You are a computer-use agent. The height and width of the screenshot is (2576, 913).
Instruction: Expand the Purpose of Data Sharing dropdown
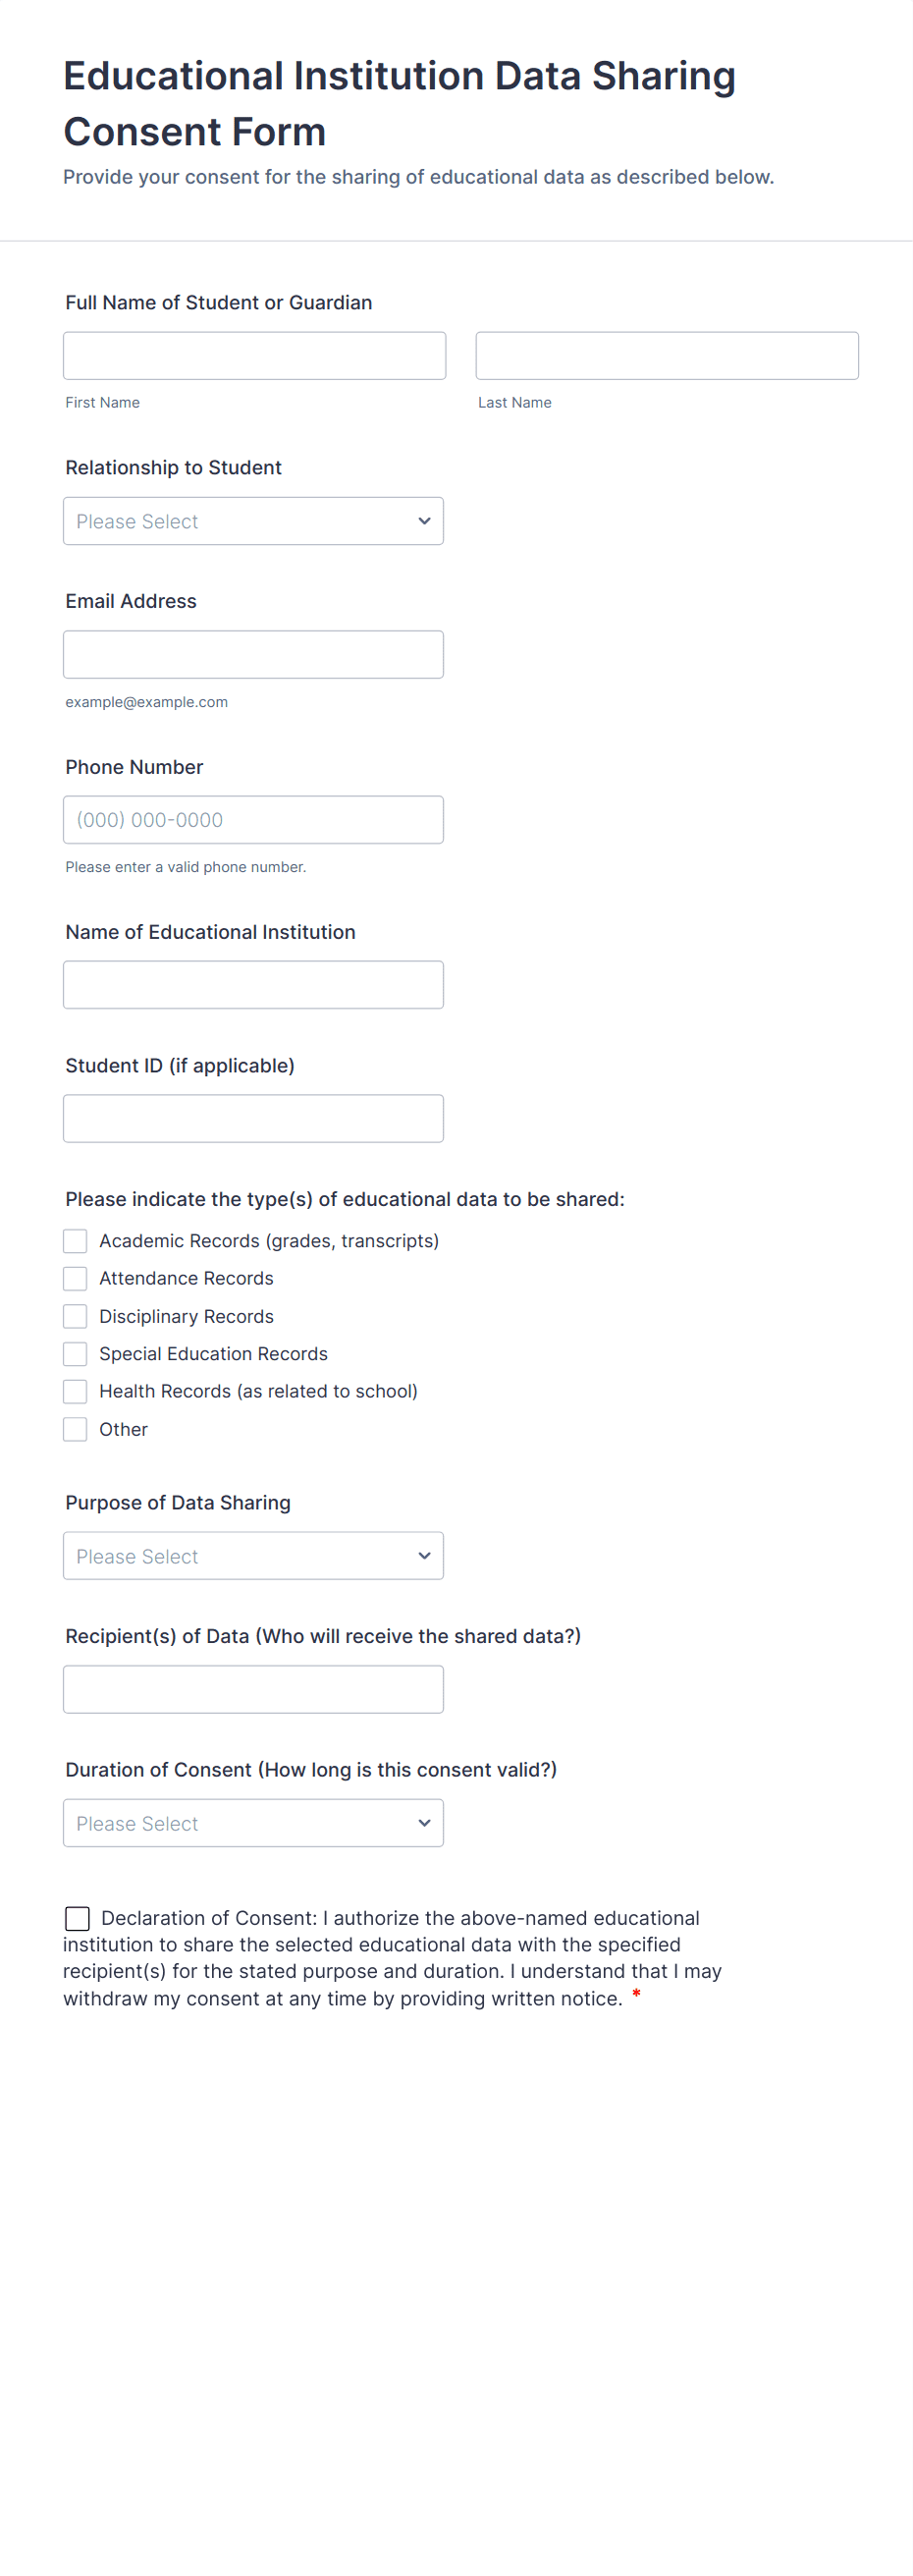[252, 1556]
